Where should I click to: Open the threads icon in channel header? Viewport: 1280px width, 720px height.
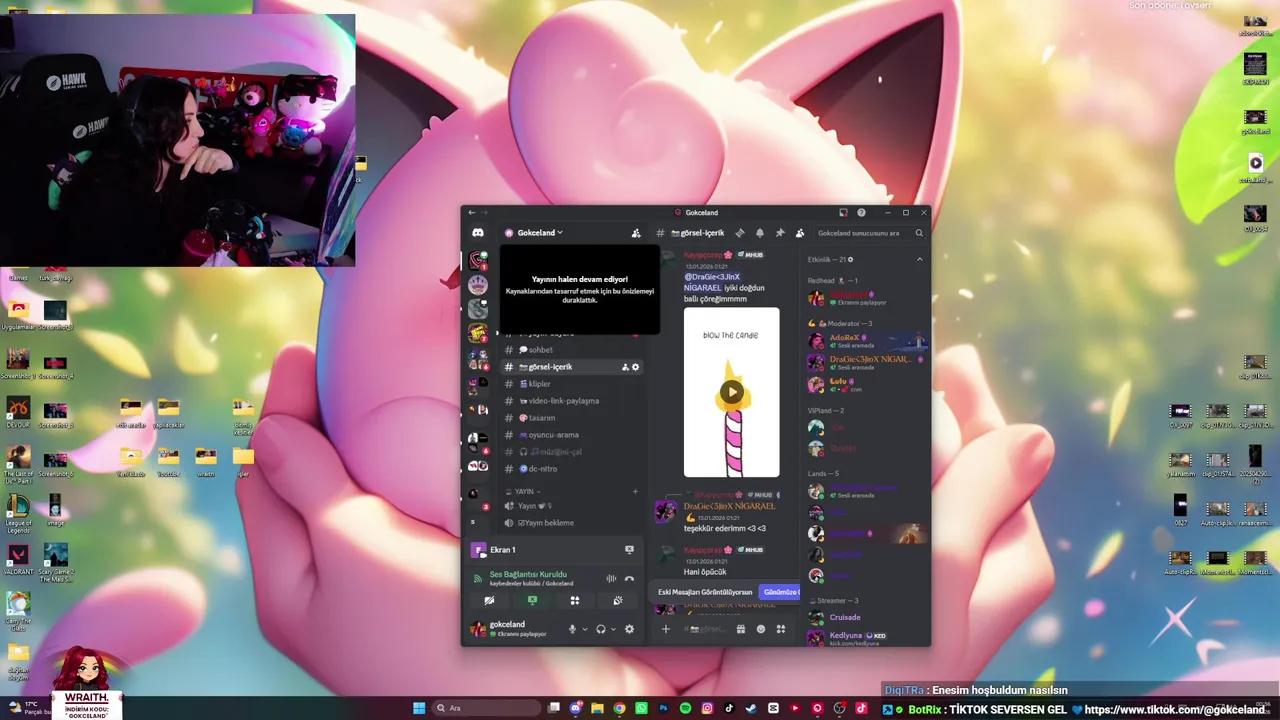740,233
